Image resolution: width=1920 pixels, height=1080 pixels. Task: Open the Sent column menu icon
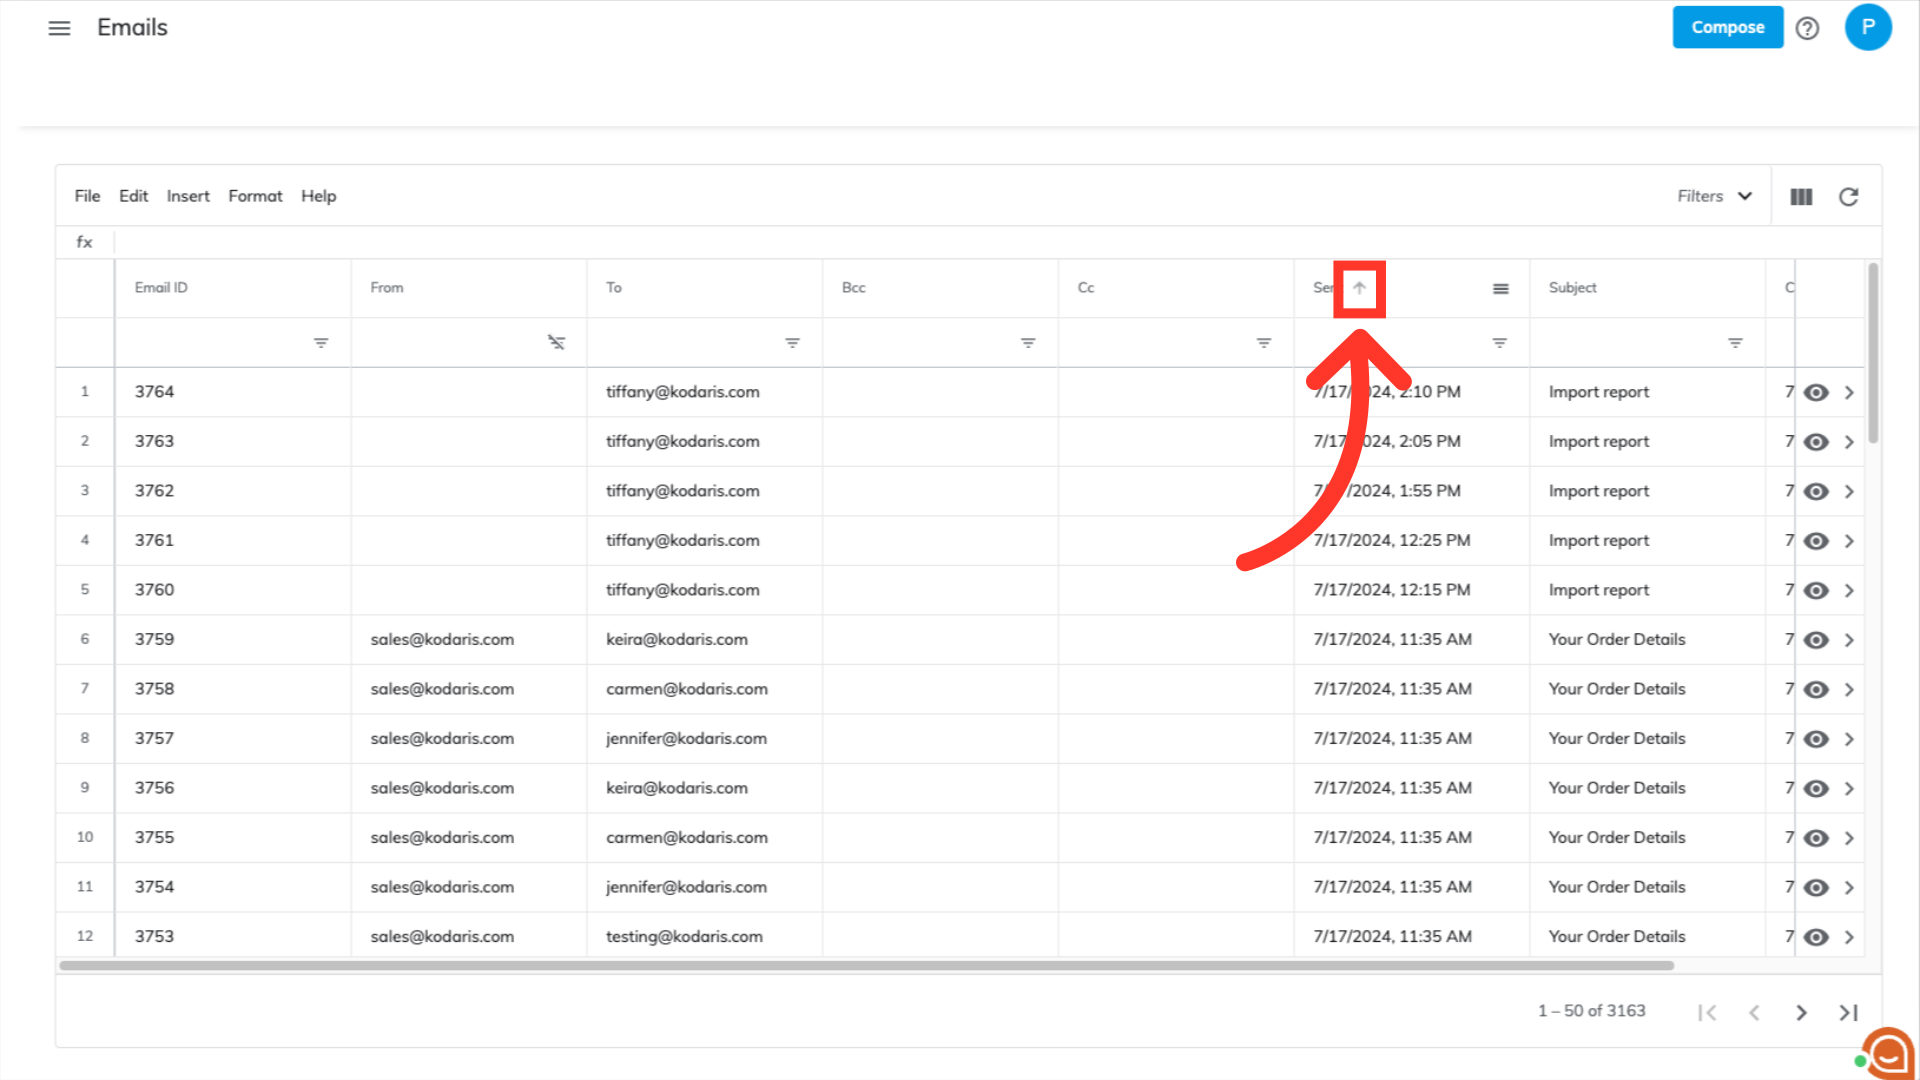tap(1500, 289)
